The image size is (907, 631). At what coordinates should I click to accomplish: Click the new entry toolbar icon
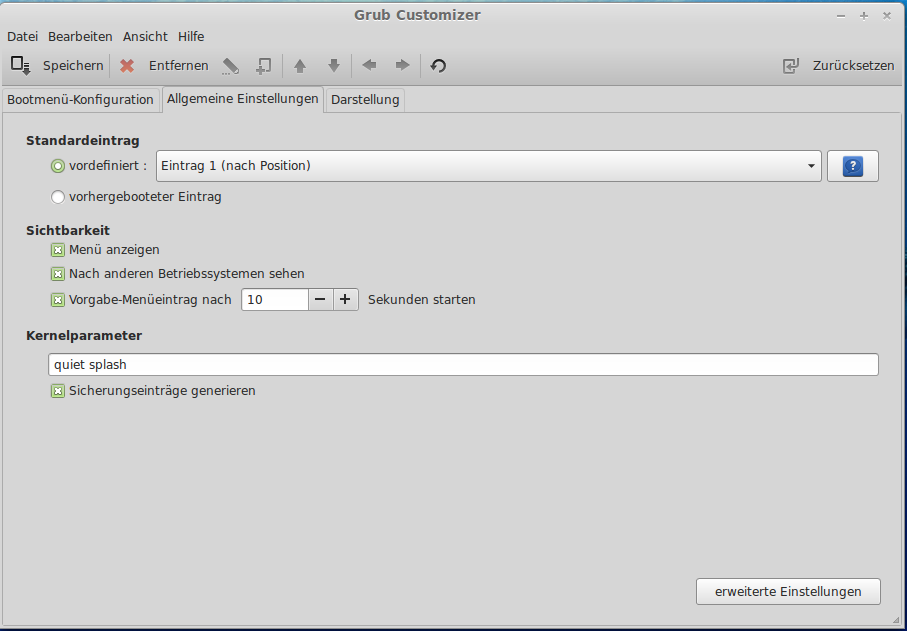(x=264, y=66)
